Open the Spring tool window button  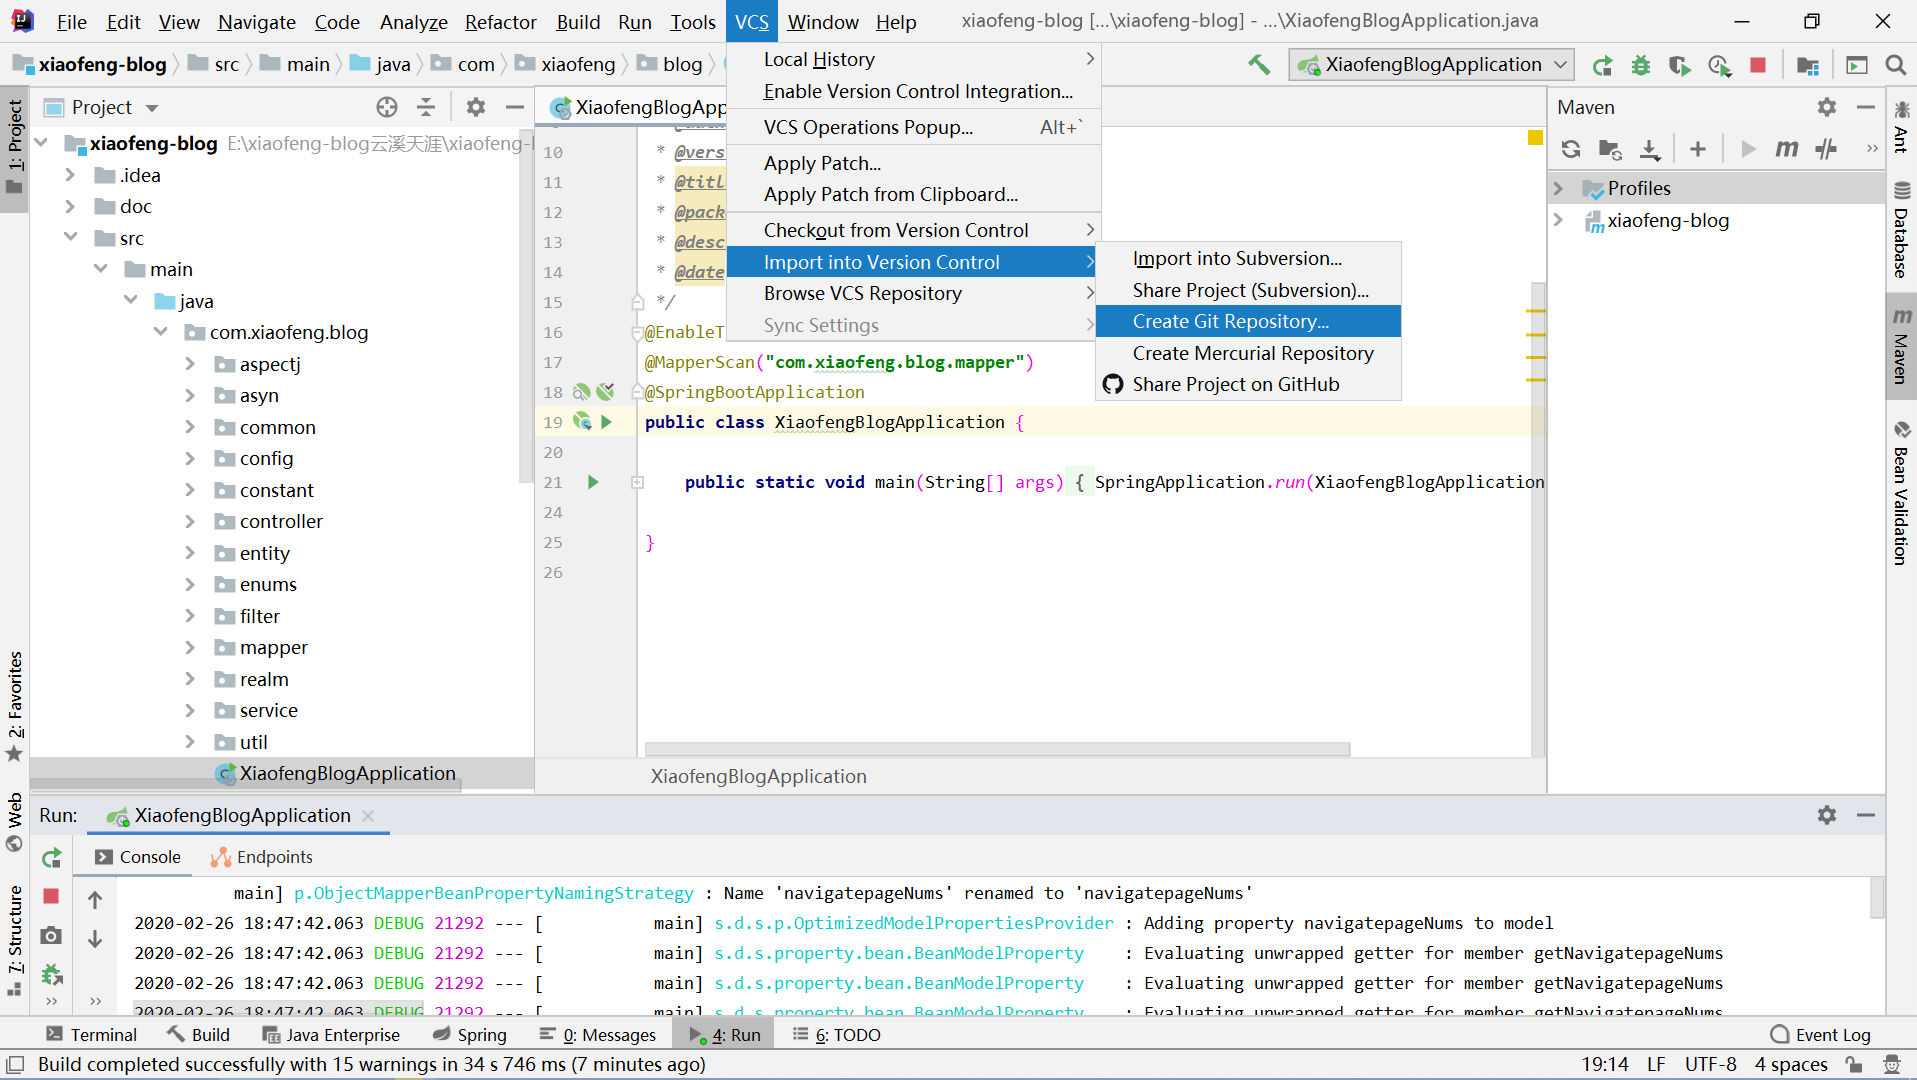coord(469,1035)
